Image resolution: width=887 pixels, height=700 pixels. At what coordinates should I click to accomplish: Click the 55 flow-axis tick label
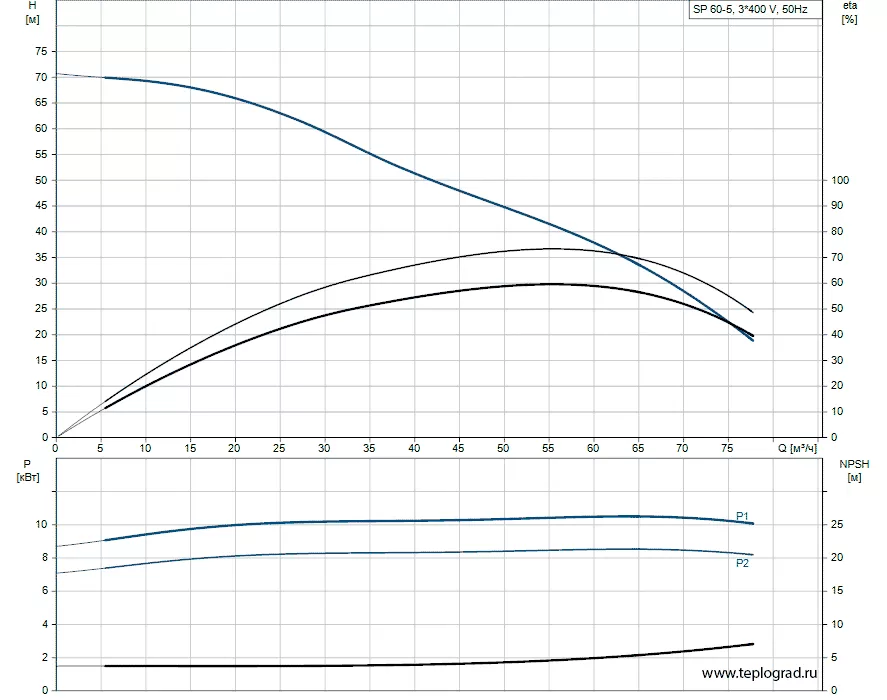pos(548,448)
